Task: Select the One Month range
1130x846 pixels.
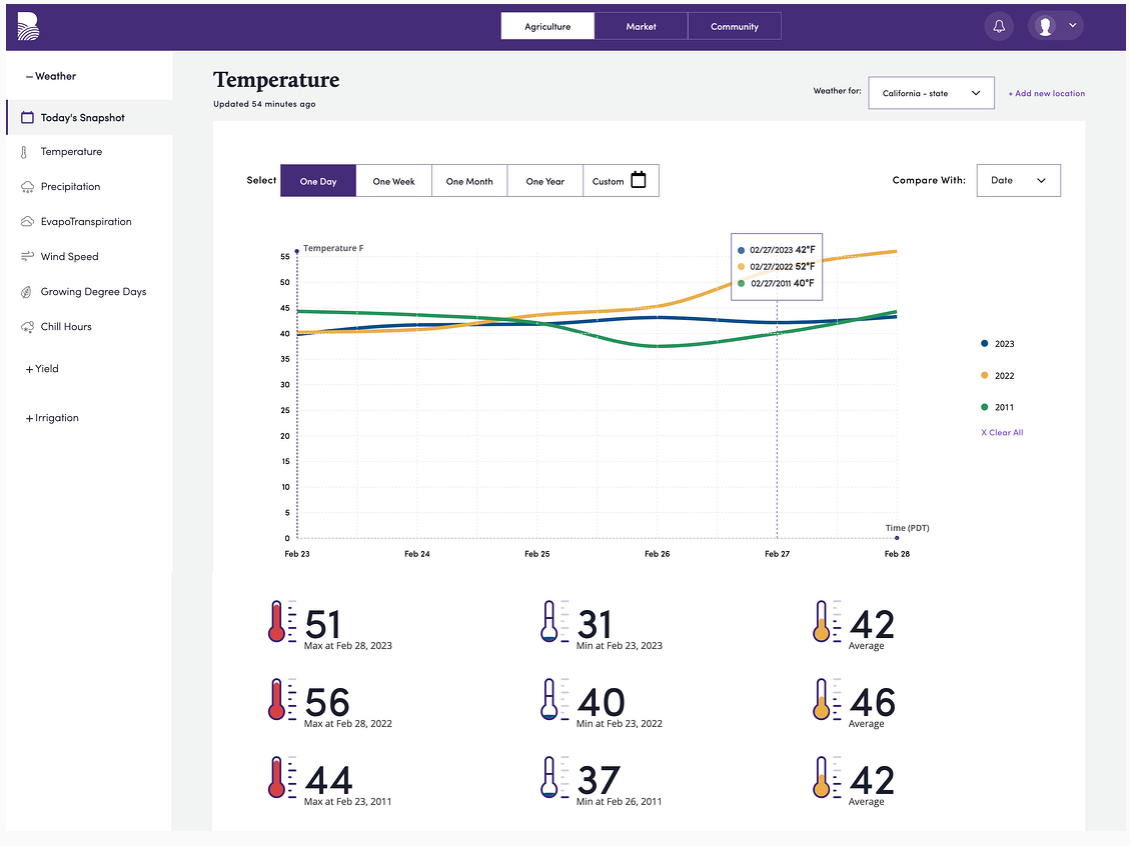Action: (470, 181)
